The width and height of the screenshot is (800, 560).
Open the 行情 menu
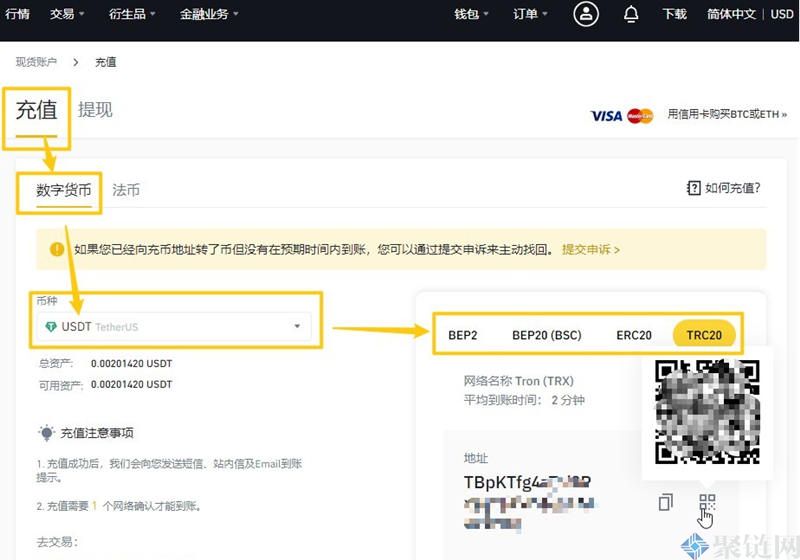[17, 14]
